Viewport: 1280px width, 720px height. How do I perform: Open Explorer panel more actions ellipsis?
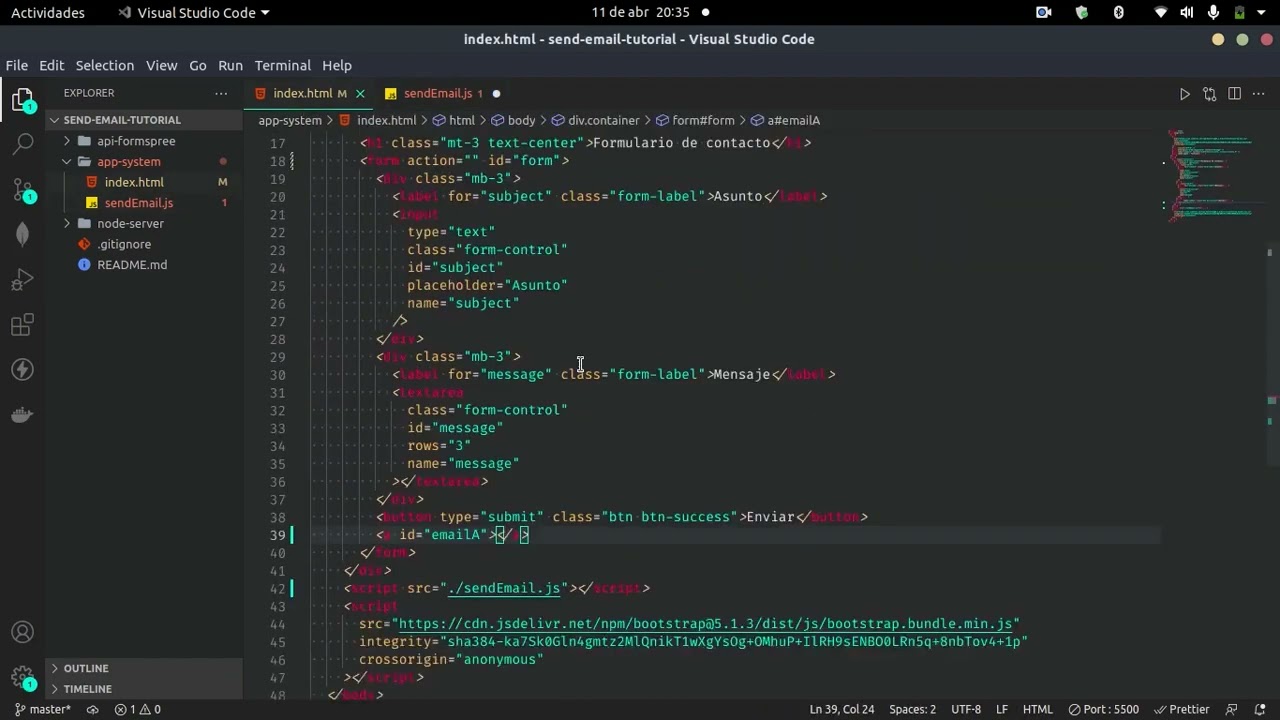221,93
